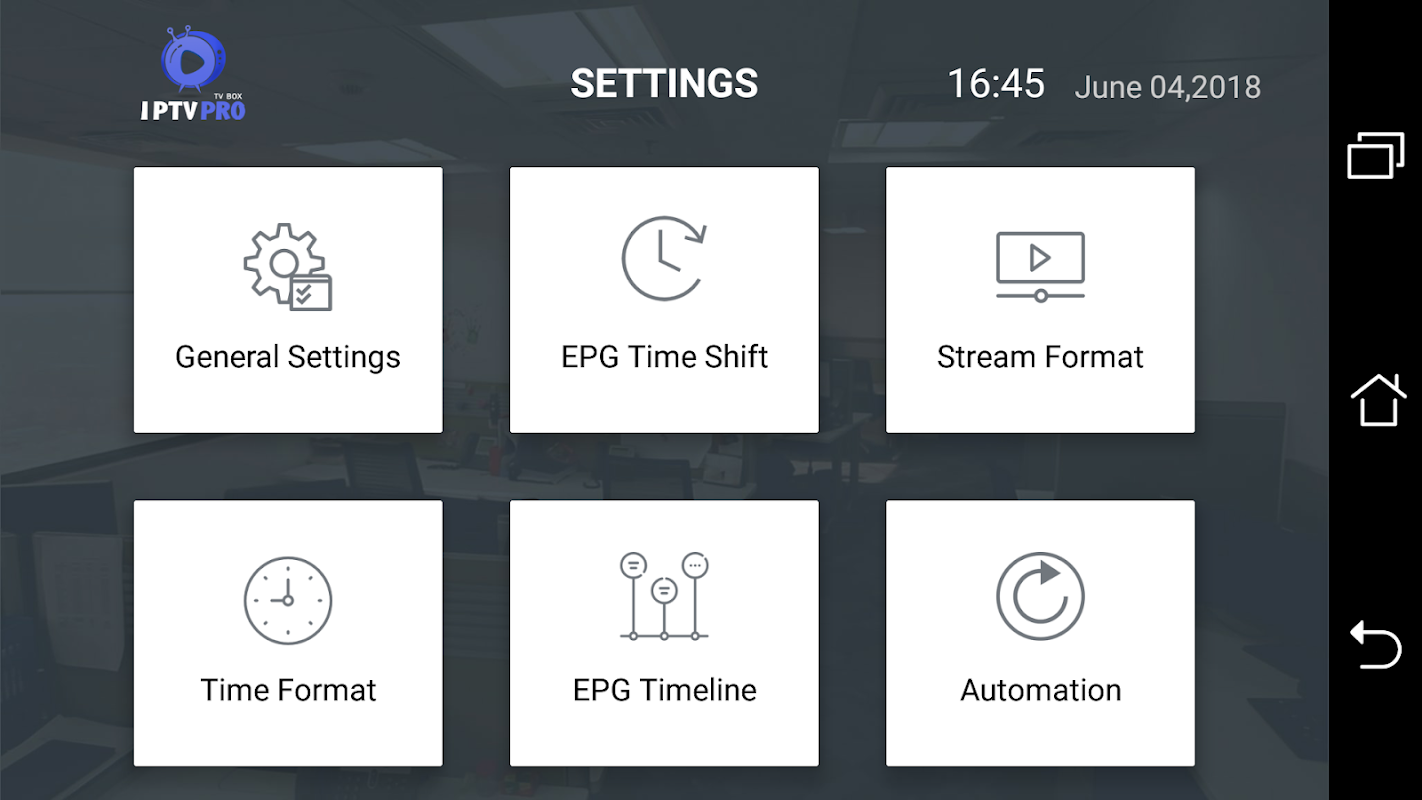
Task: Tap the IPTV Pro logo
Action: tap(193, 75)
